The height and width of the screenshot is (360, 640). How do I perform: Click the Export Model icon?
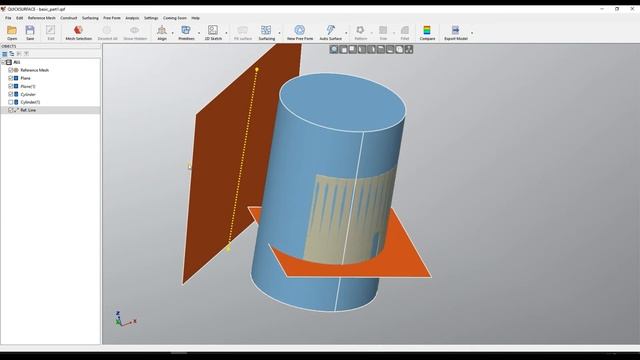(x=456, y=30)
